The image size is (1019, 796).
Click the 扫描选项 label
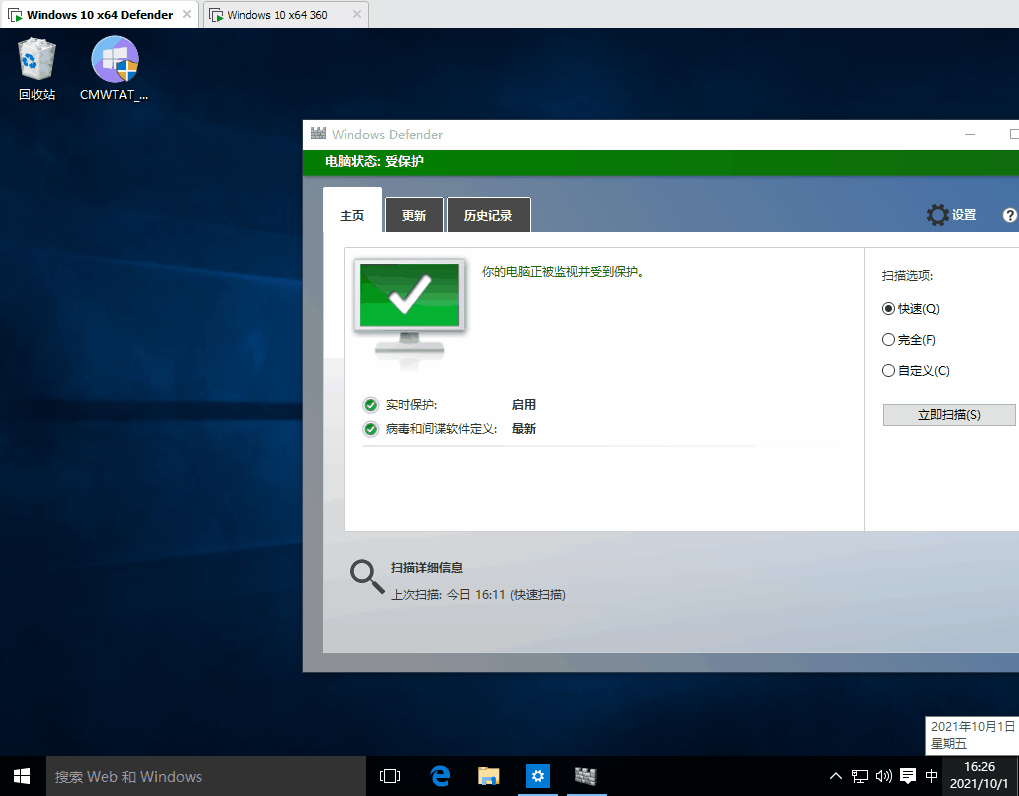click(907, 276)
